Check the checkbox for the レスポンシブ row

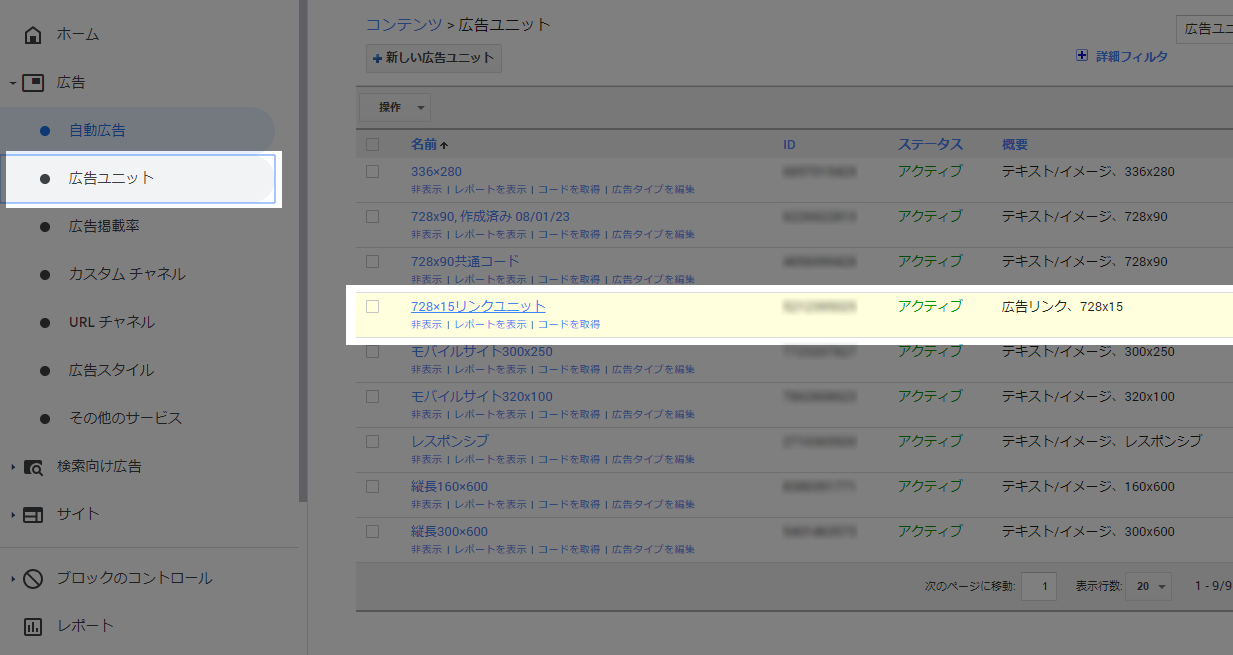click(372, 441)
